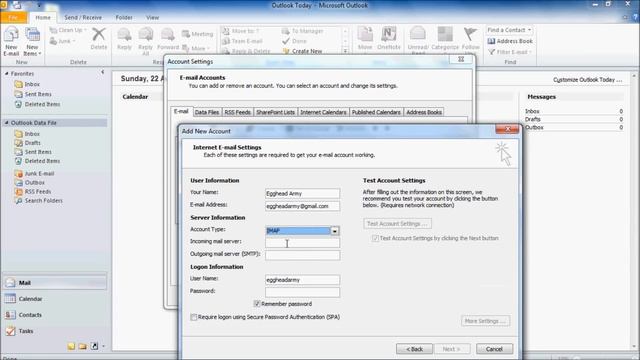Image resolution: width=640 pixels, height=360 pixels.
Task: Toggle Test Account Settings by clicking Next checkbox
Action: [375, 238]
